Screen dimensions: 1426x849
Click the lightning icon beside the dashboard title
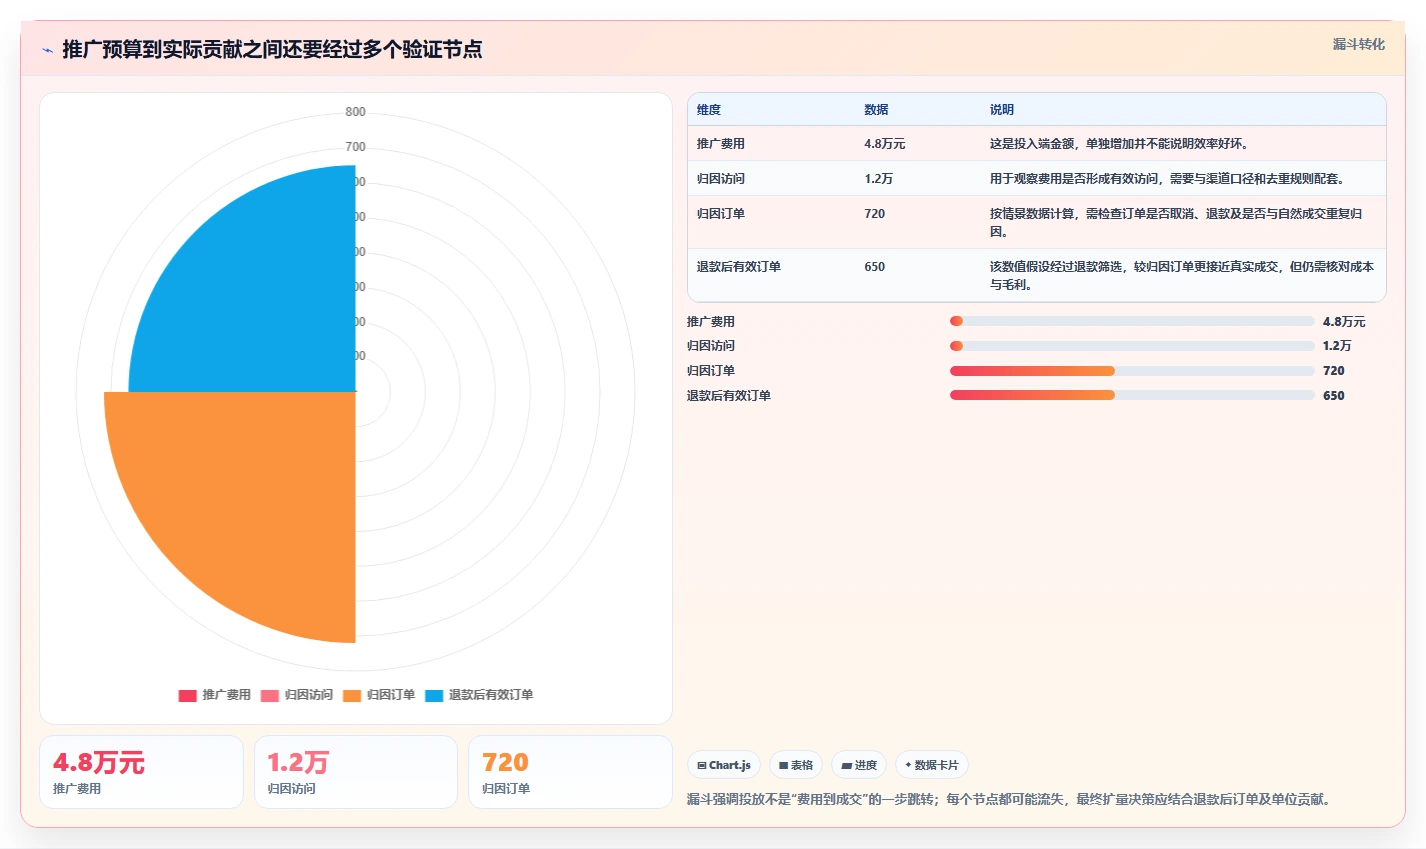(47, 50)
